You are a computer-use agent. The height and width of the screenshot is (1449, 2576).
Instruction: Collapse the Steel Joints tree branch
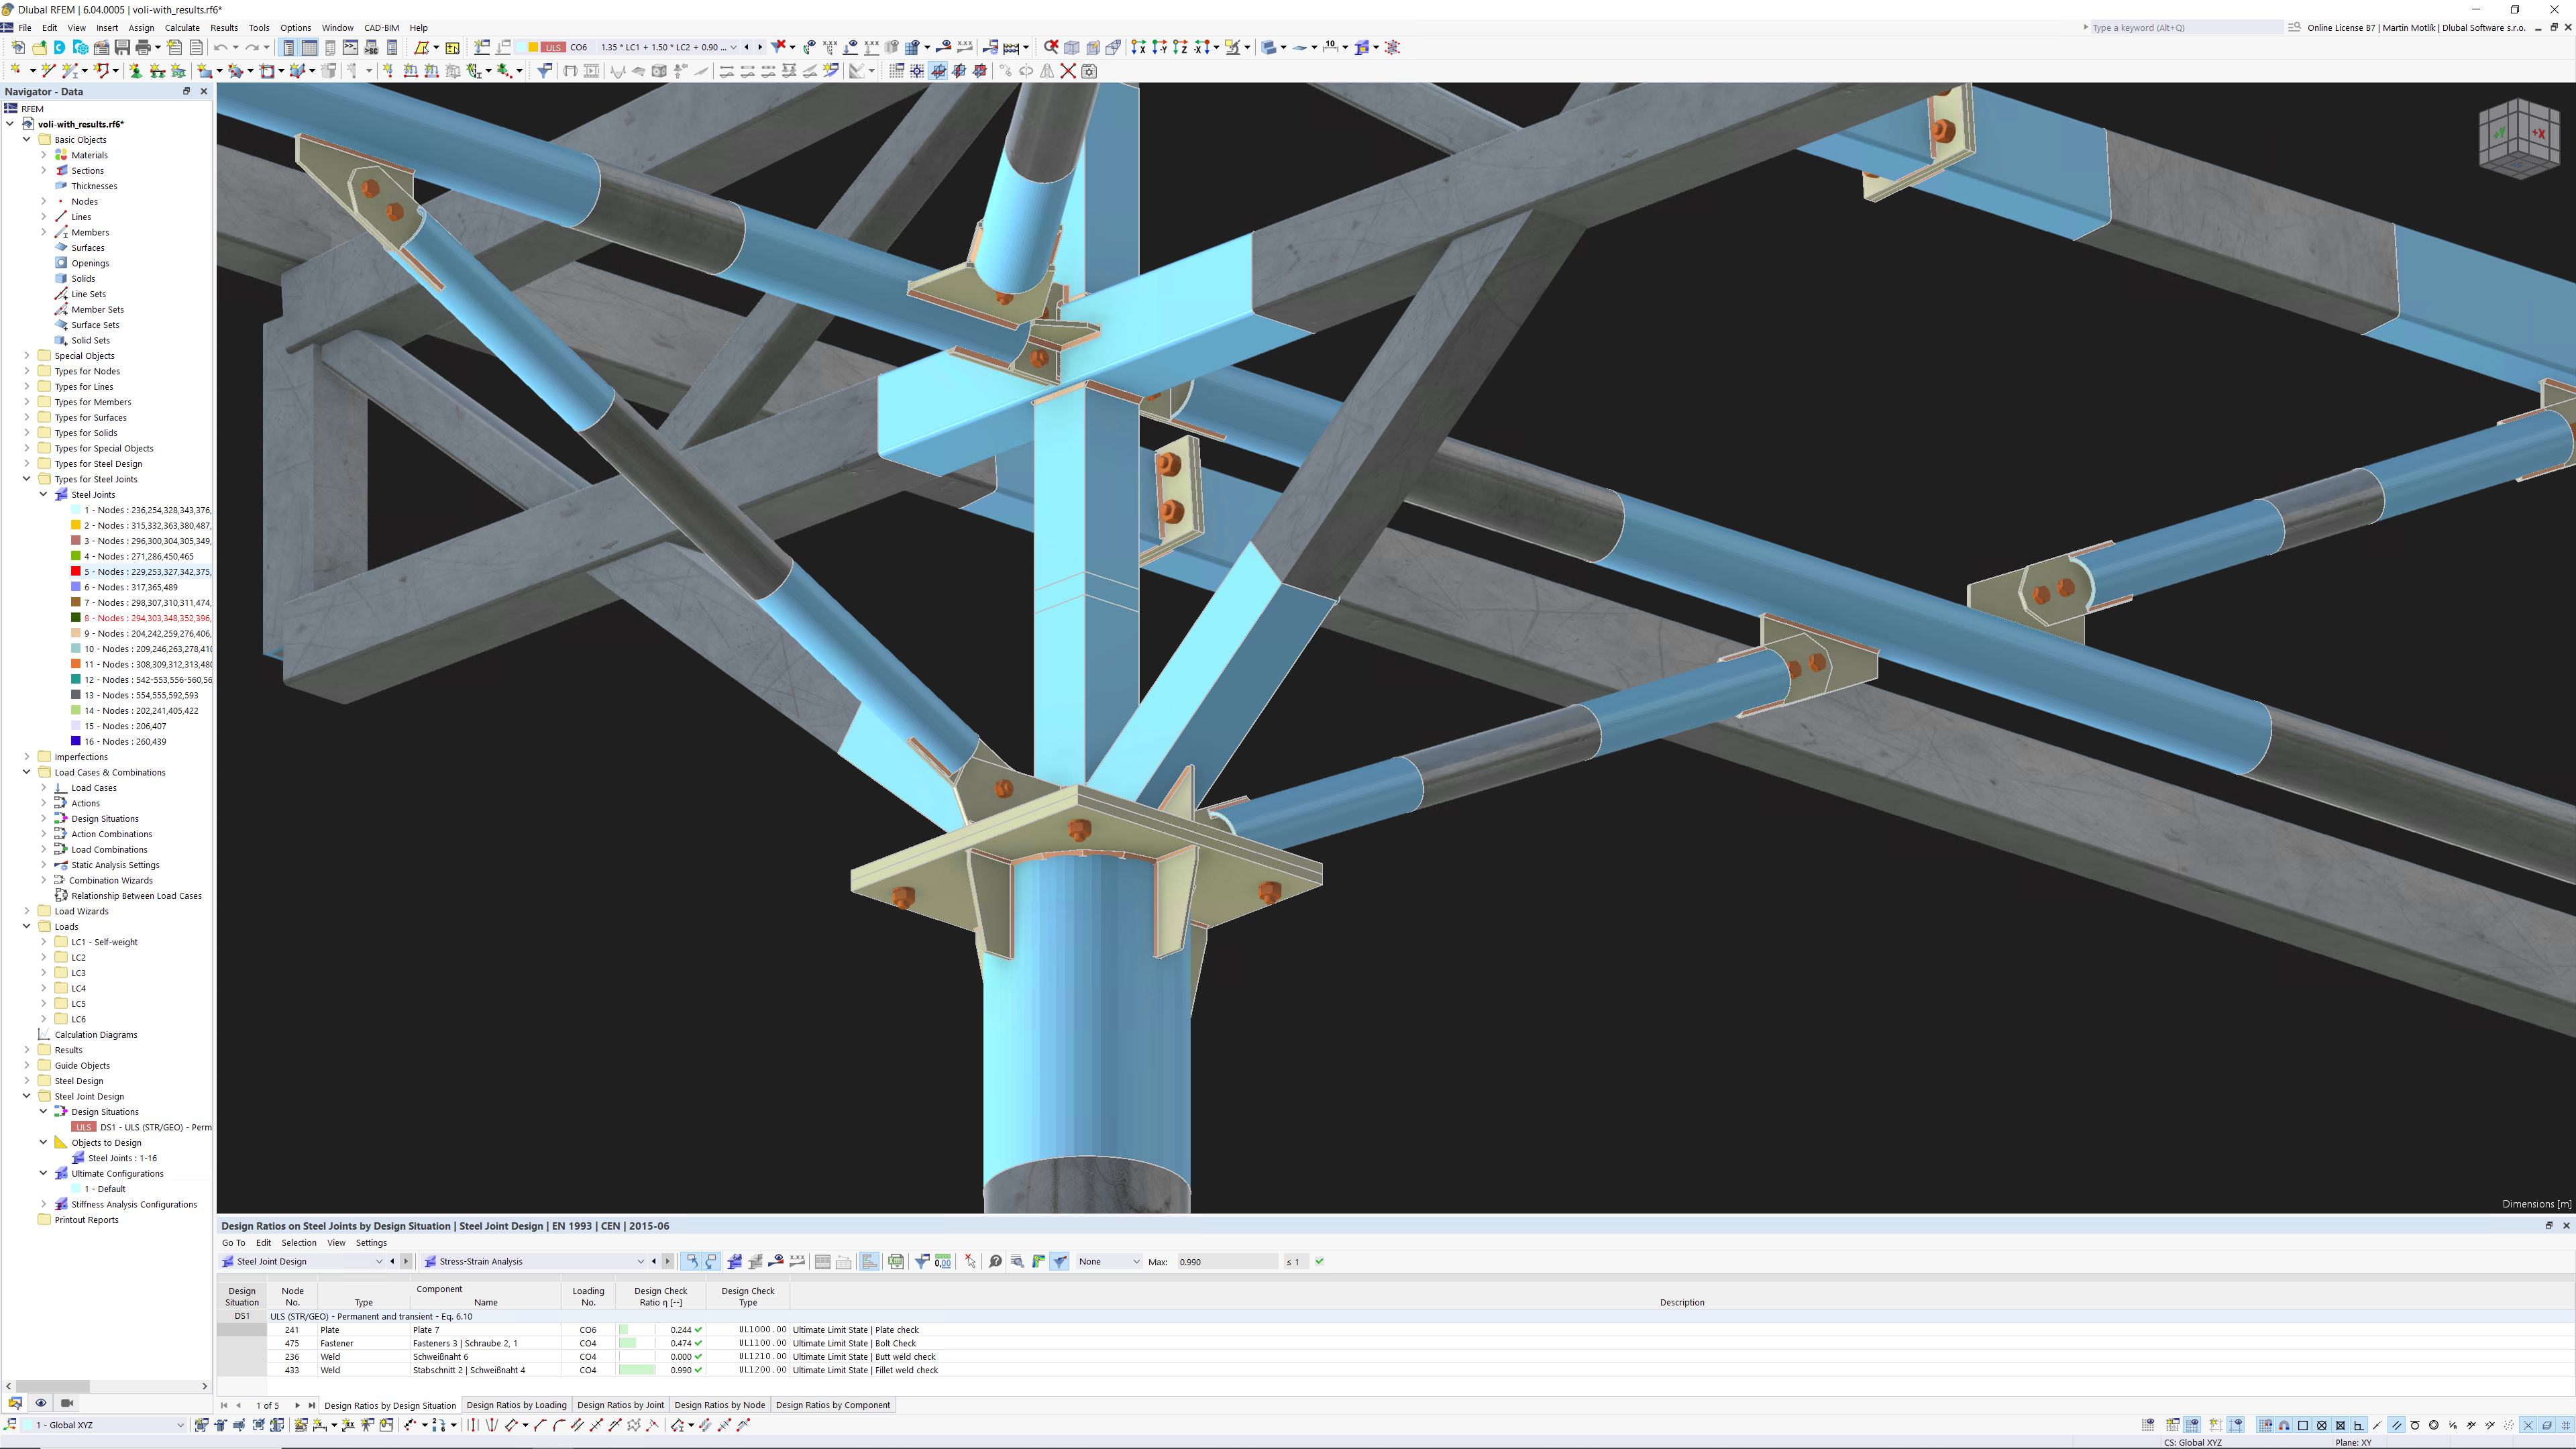(x=44, y=494)
